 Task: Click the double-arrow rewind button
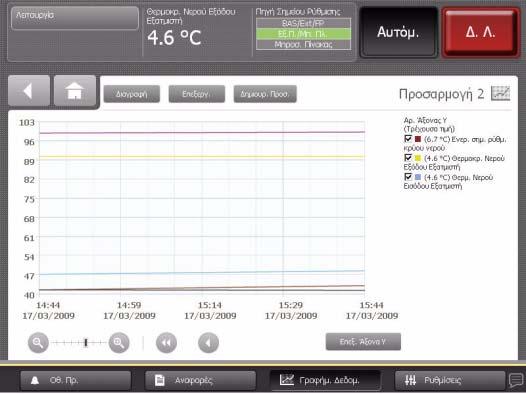[166, 343]
